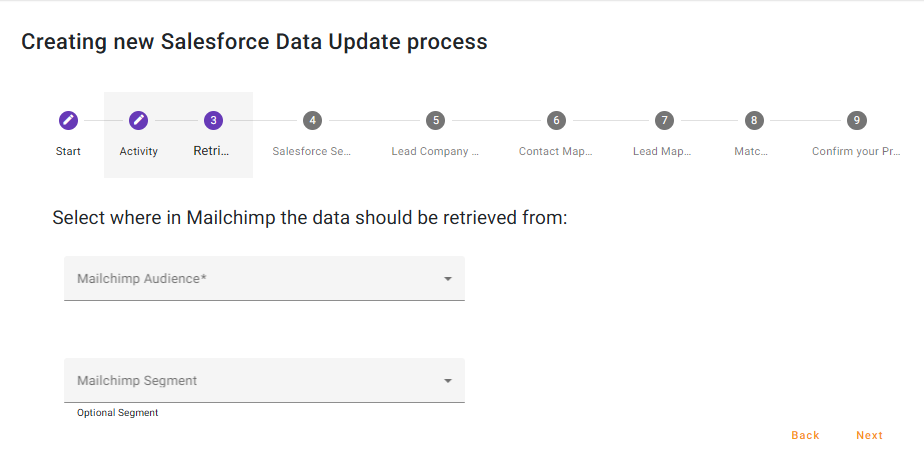Viewport: 924px width, 471px height.
Task: Expand the Mailchimp Audience dropdown arrow
Action: (x=448, y=279)
